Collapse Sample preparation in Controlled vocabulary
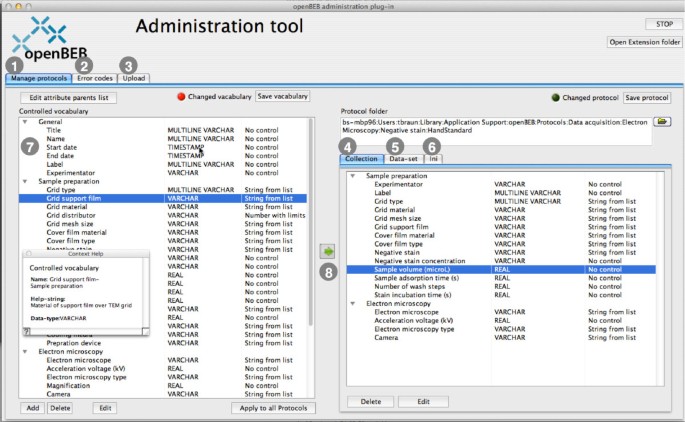The height and width of the screenshot is (422, 685). click(x=26, y=181)
